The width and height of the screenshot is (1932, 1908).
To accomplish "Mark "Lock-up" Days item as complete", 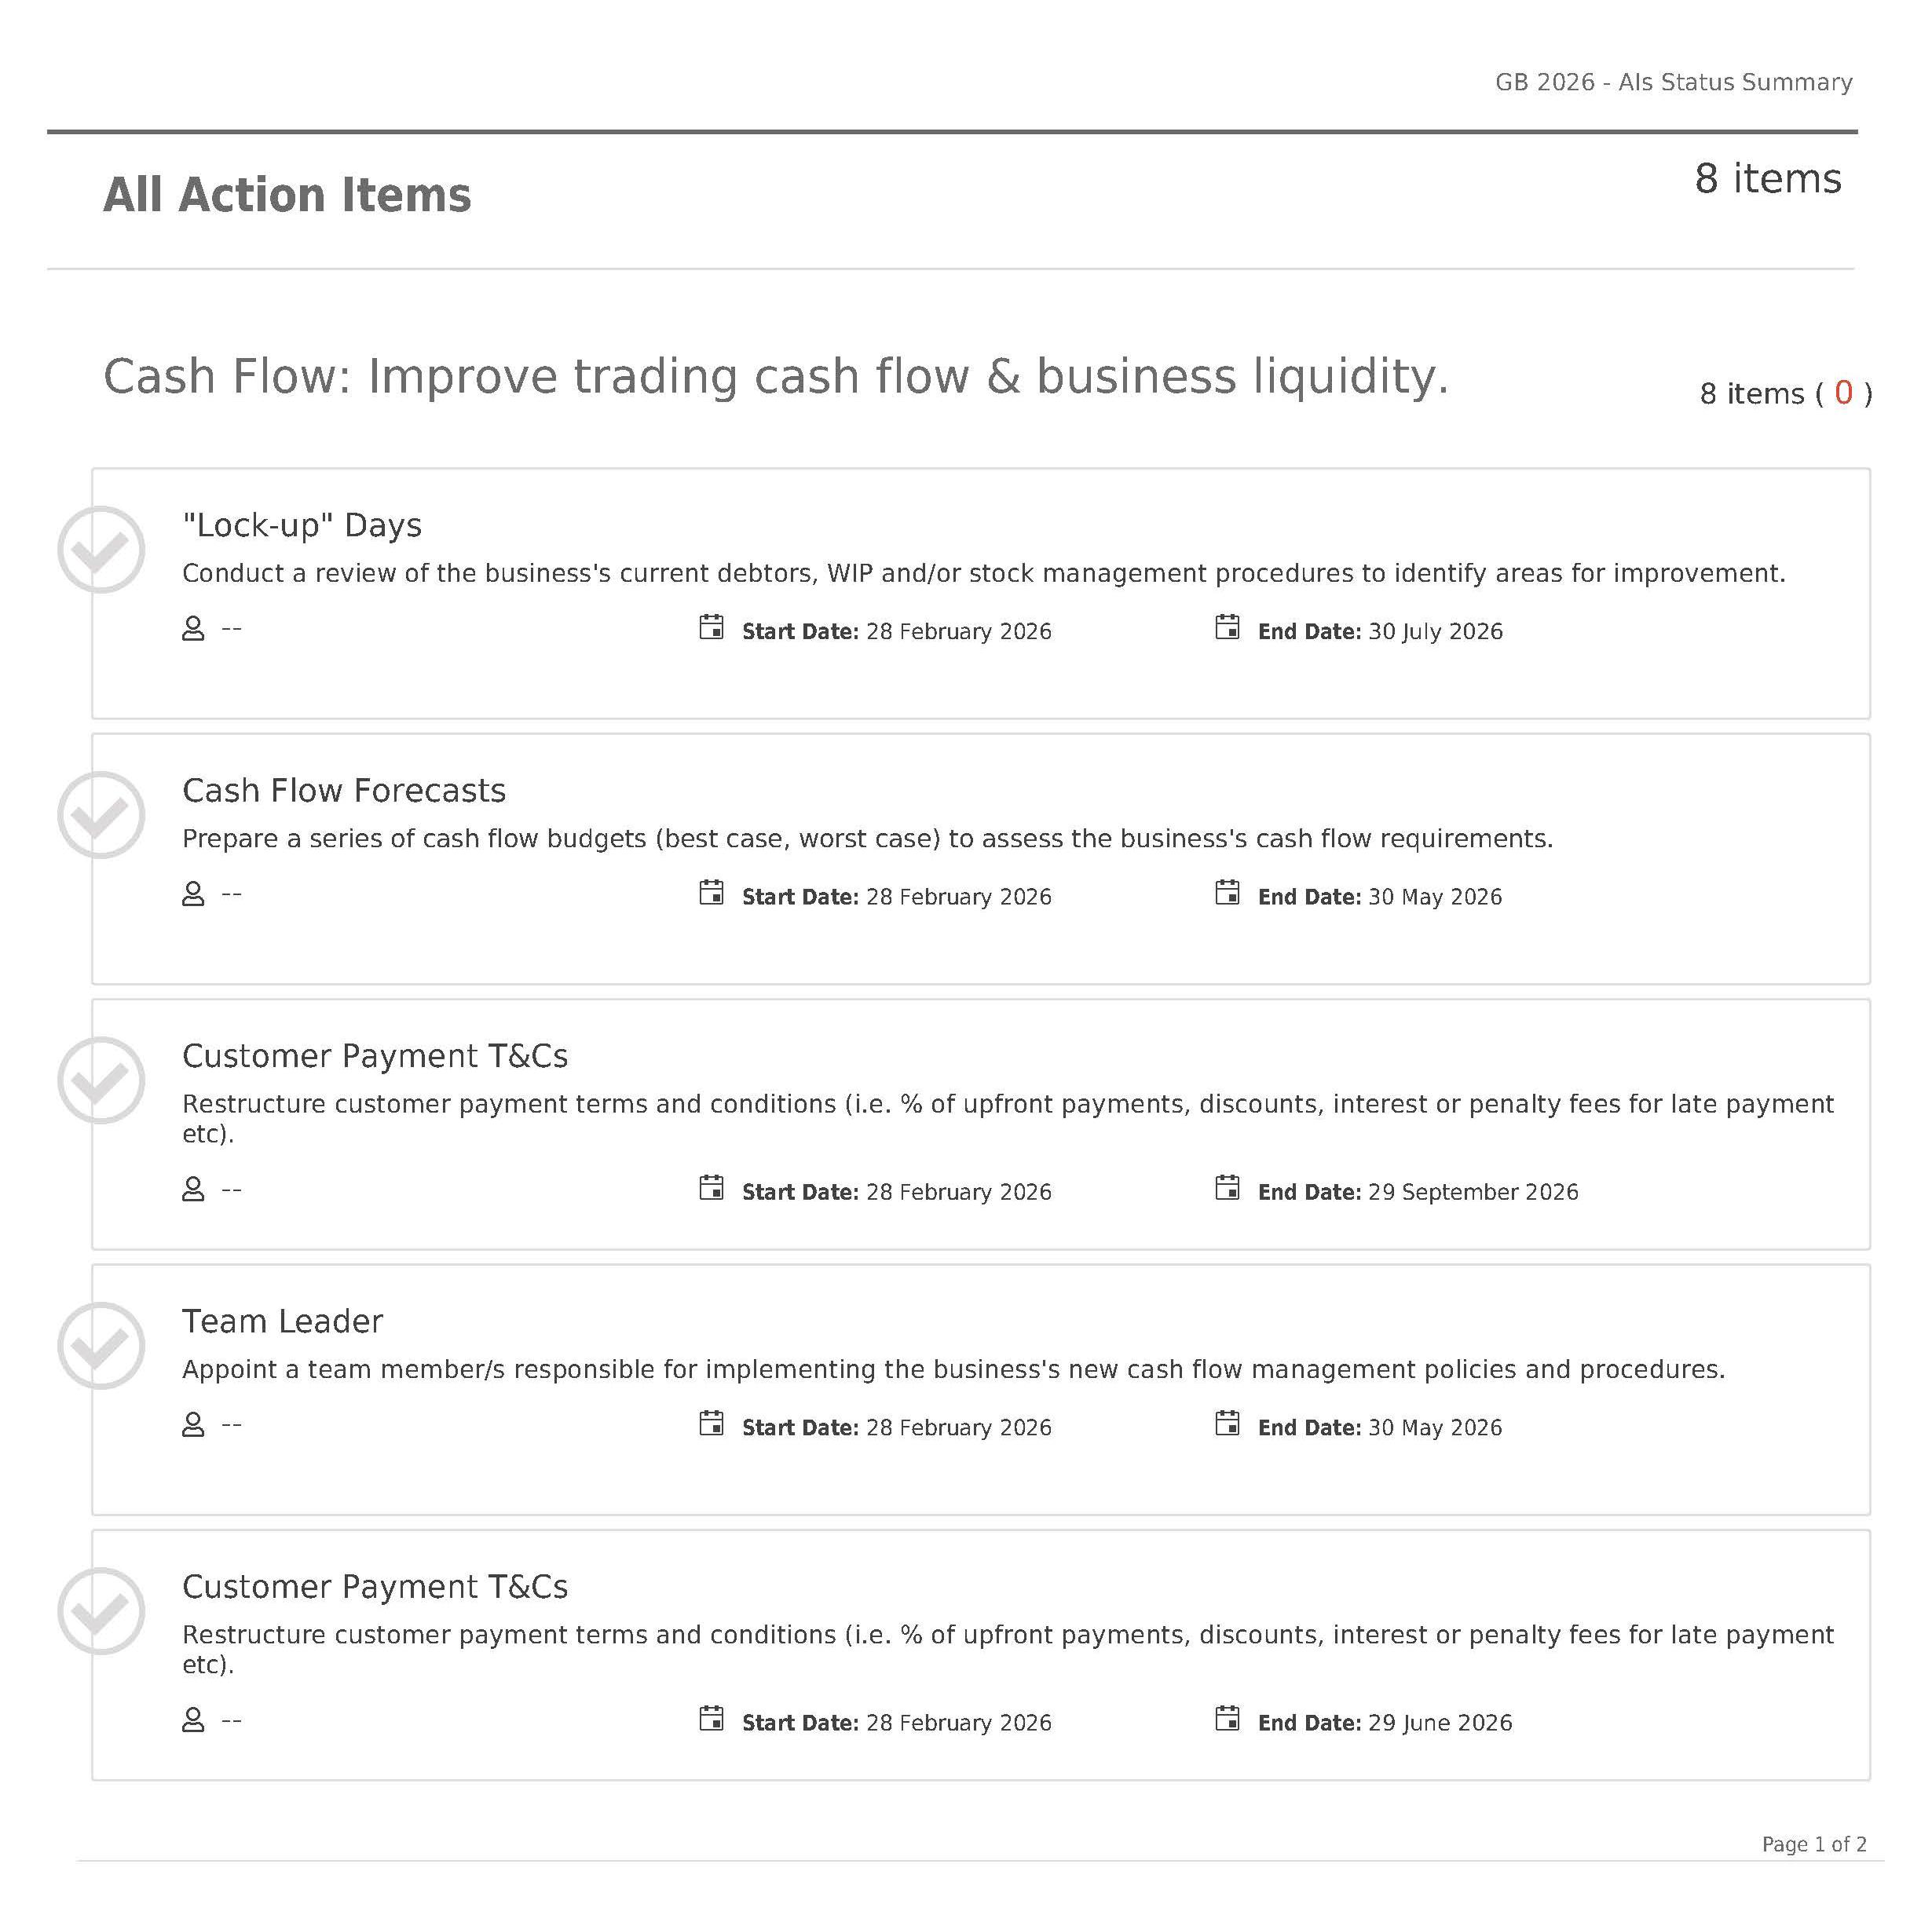I will pyautogui.click(x=101, y=549).
